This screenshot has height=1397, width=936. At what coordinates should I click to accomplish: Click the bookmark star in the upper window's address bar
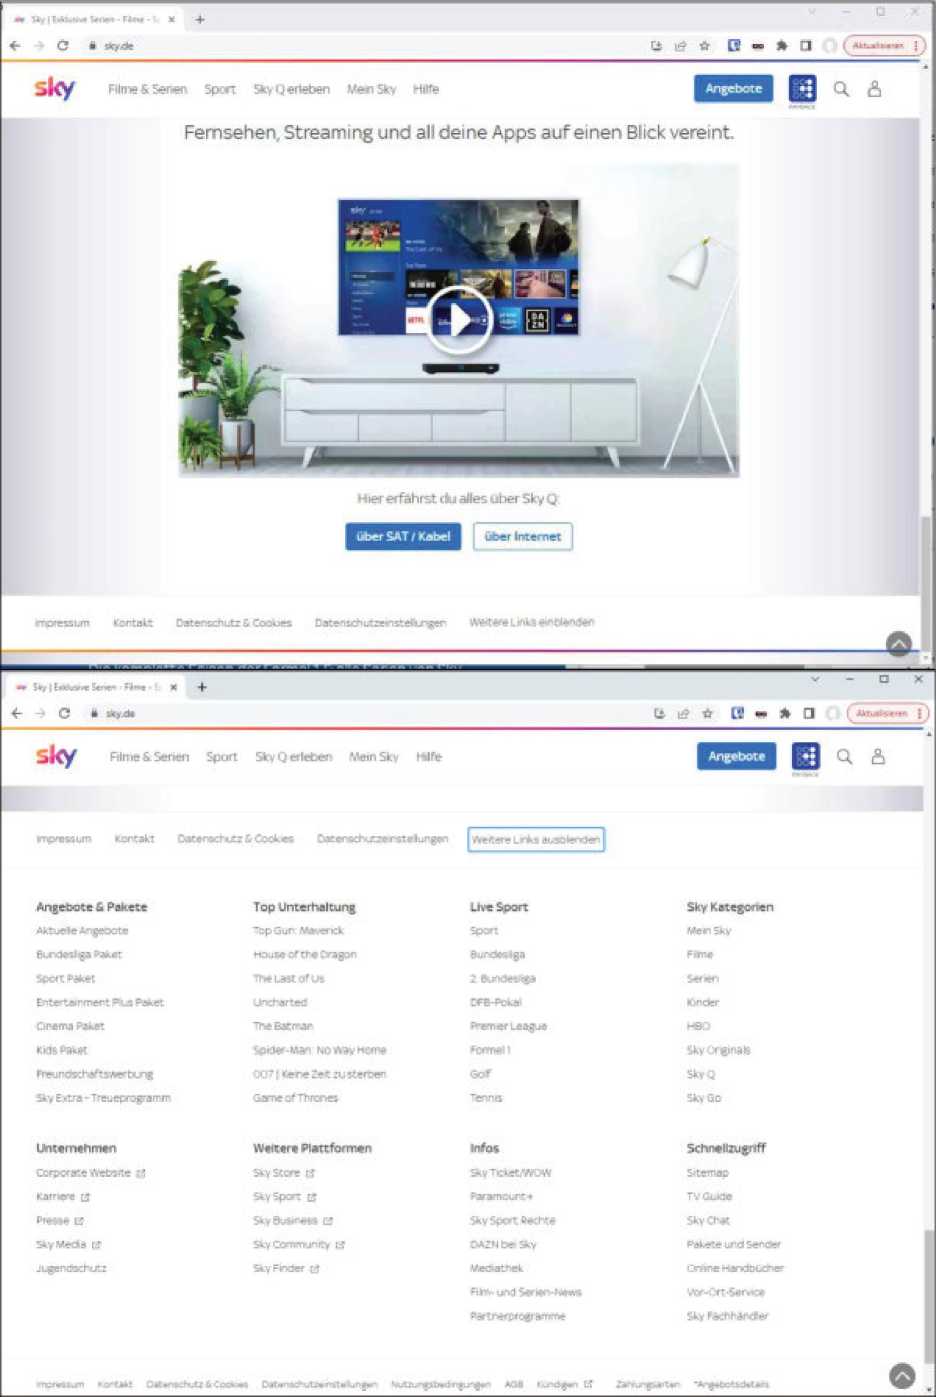705,46
